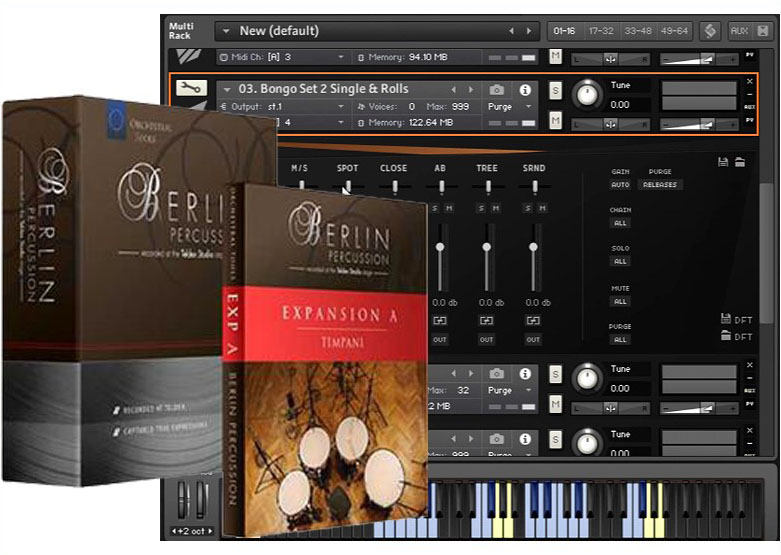Click the folder load icon at mixer top right
781x555 pixels.
pyautogui.click(x=740, y=161)
